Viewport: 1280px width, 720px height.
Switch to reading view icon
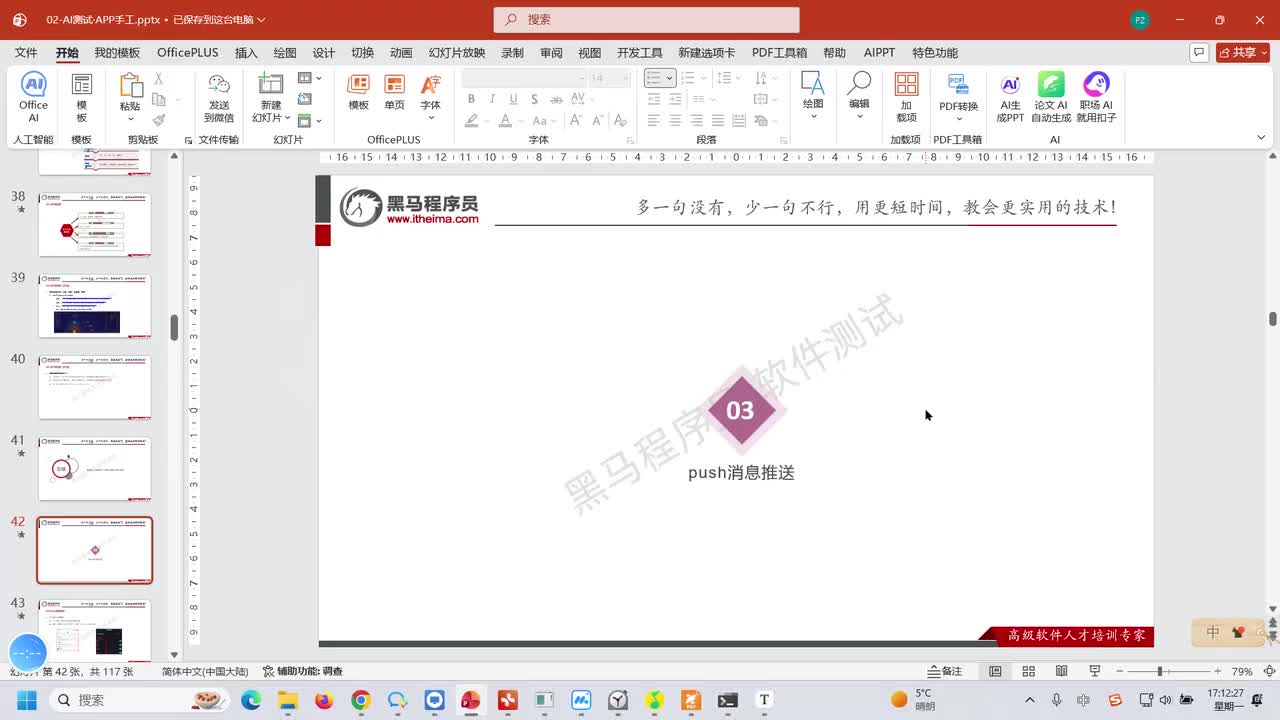[x=1060, y=671]
